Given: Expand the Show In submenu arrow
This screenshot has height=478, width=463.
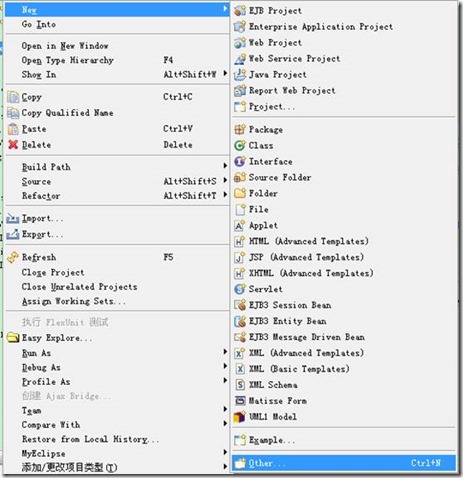Looking at the screenshot, I should click(x=225, y=73).
